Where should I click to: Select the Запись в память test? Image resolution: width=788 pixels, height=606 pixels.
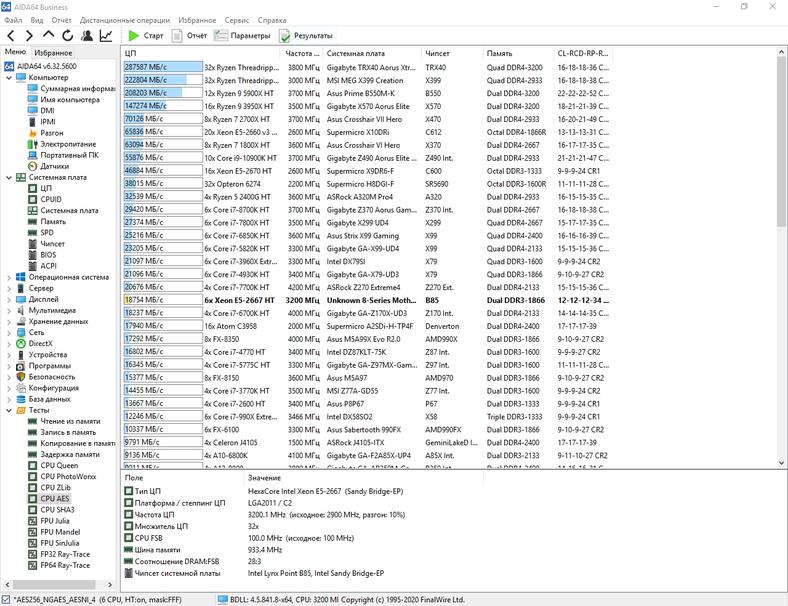[68, 432]
